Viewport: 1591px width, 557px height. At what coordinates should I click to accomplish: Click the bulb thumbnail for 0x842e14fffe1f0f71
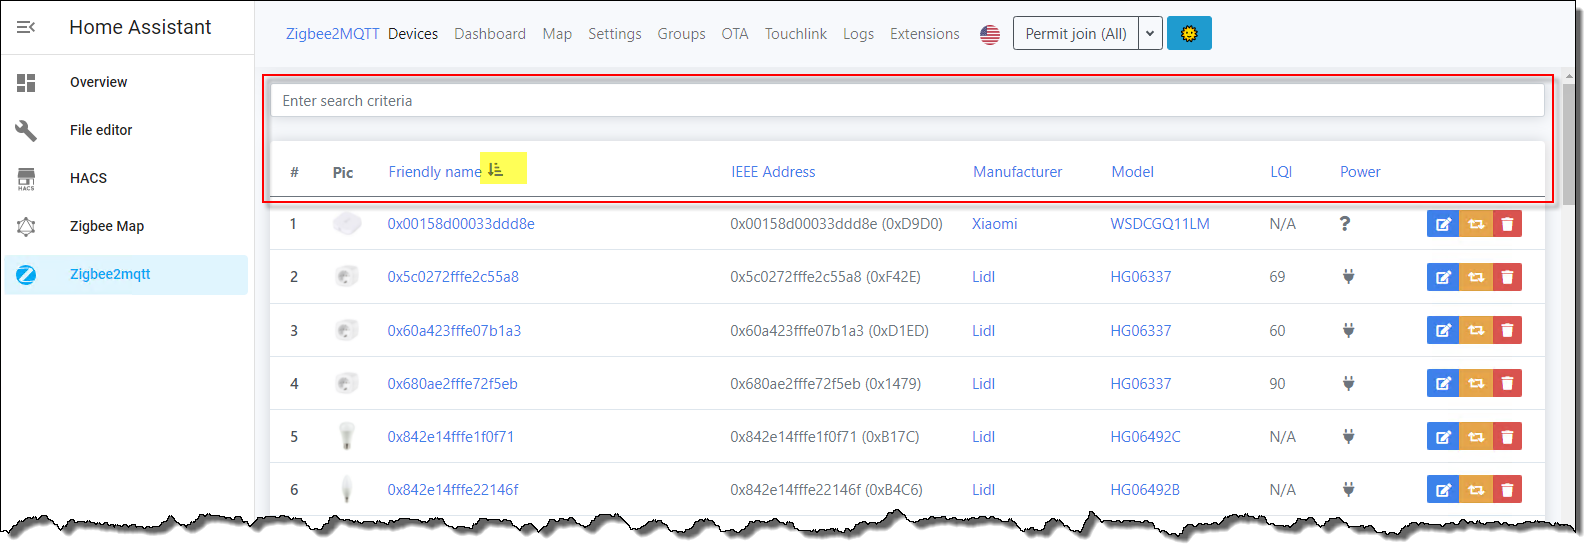coord(347,436)
